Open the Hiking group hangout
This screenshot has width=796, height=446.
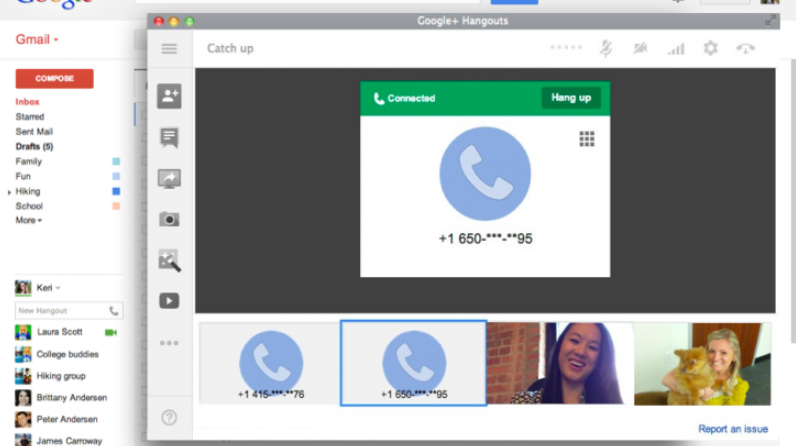point(61,376)
